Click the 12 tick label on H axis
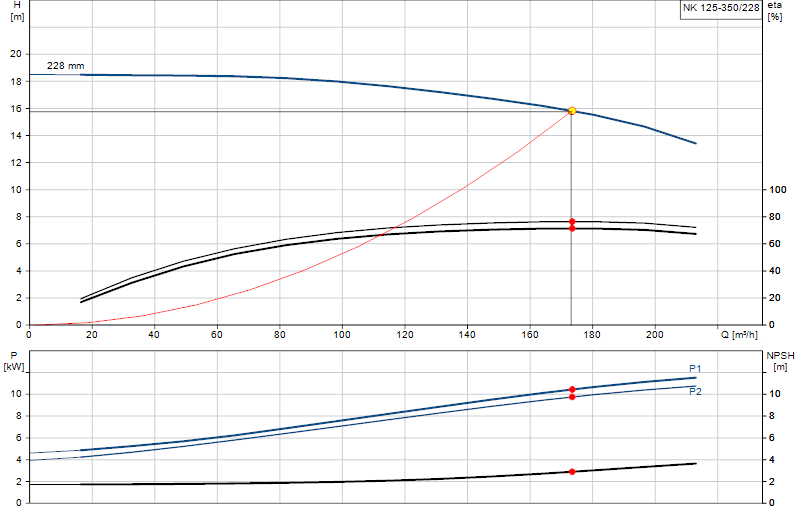The height and width of the screenshot is (520, 800). click(x=16, y=162)
